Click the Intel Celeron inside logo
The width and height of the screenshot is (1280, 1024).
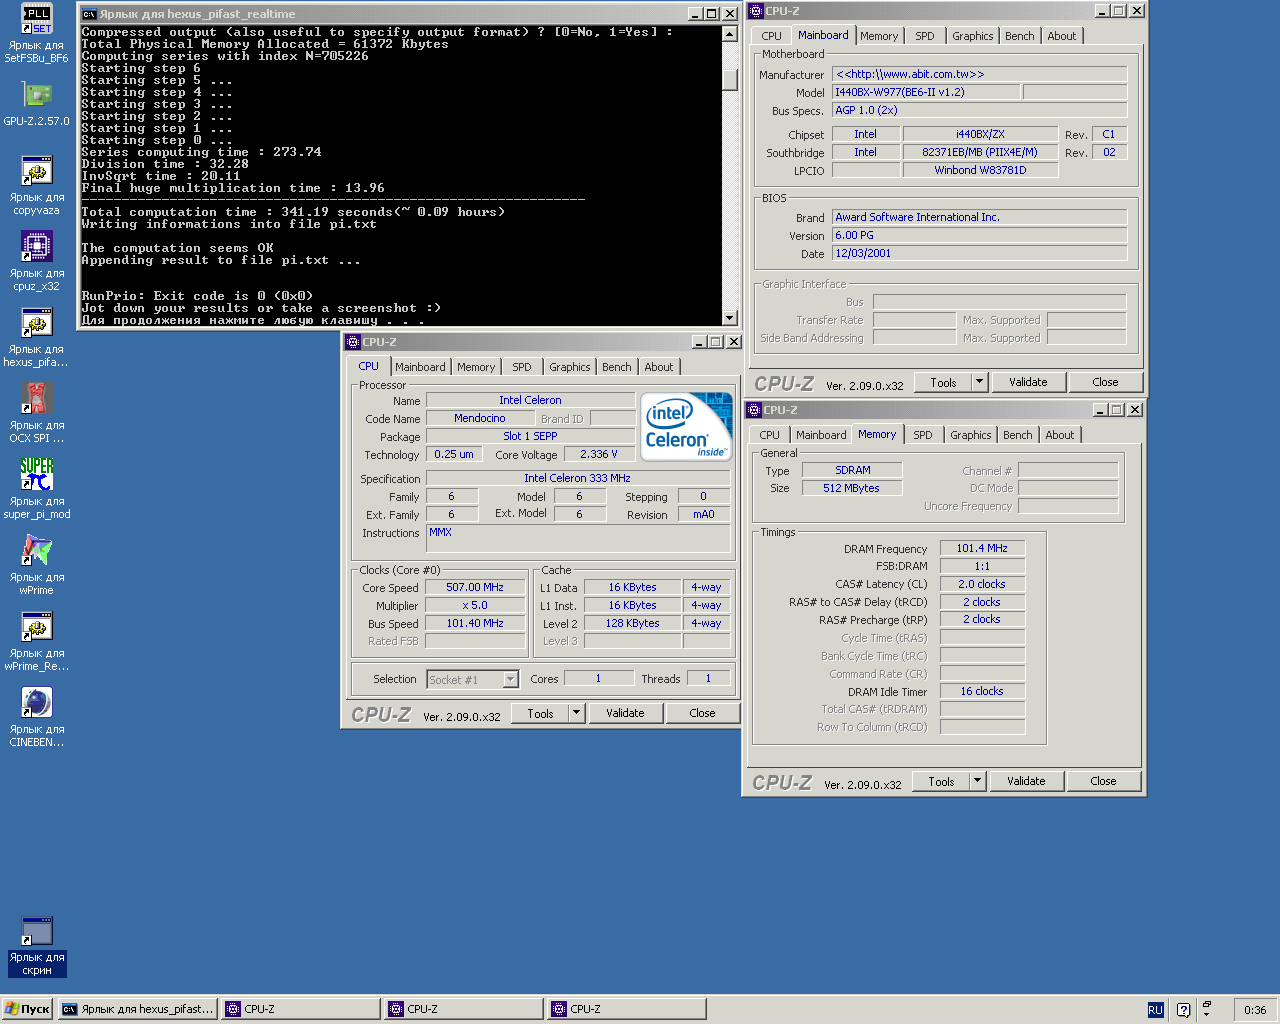click(x=686, y=426)
